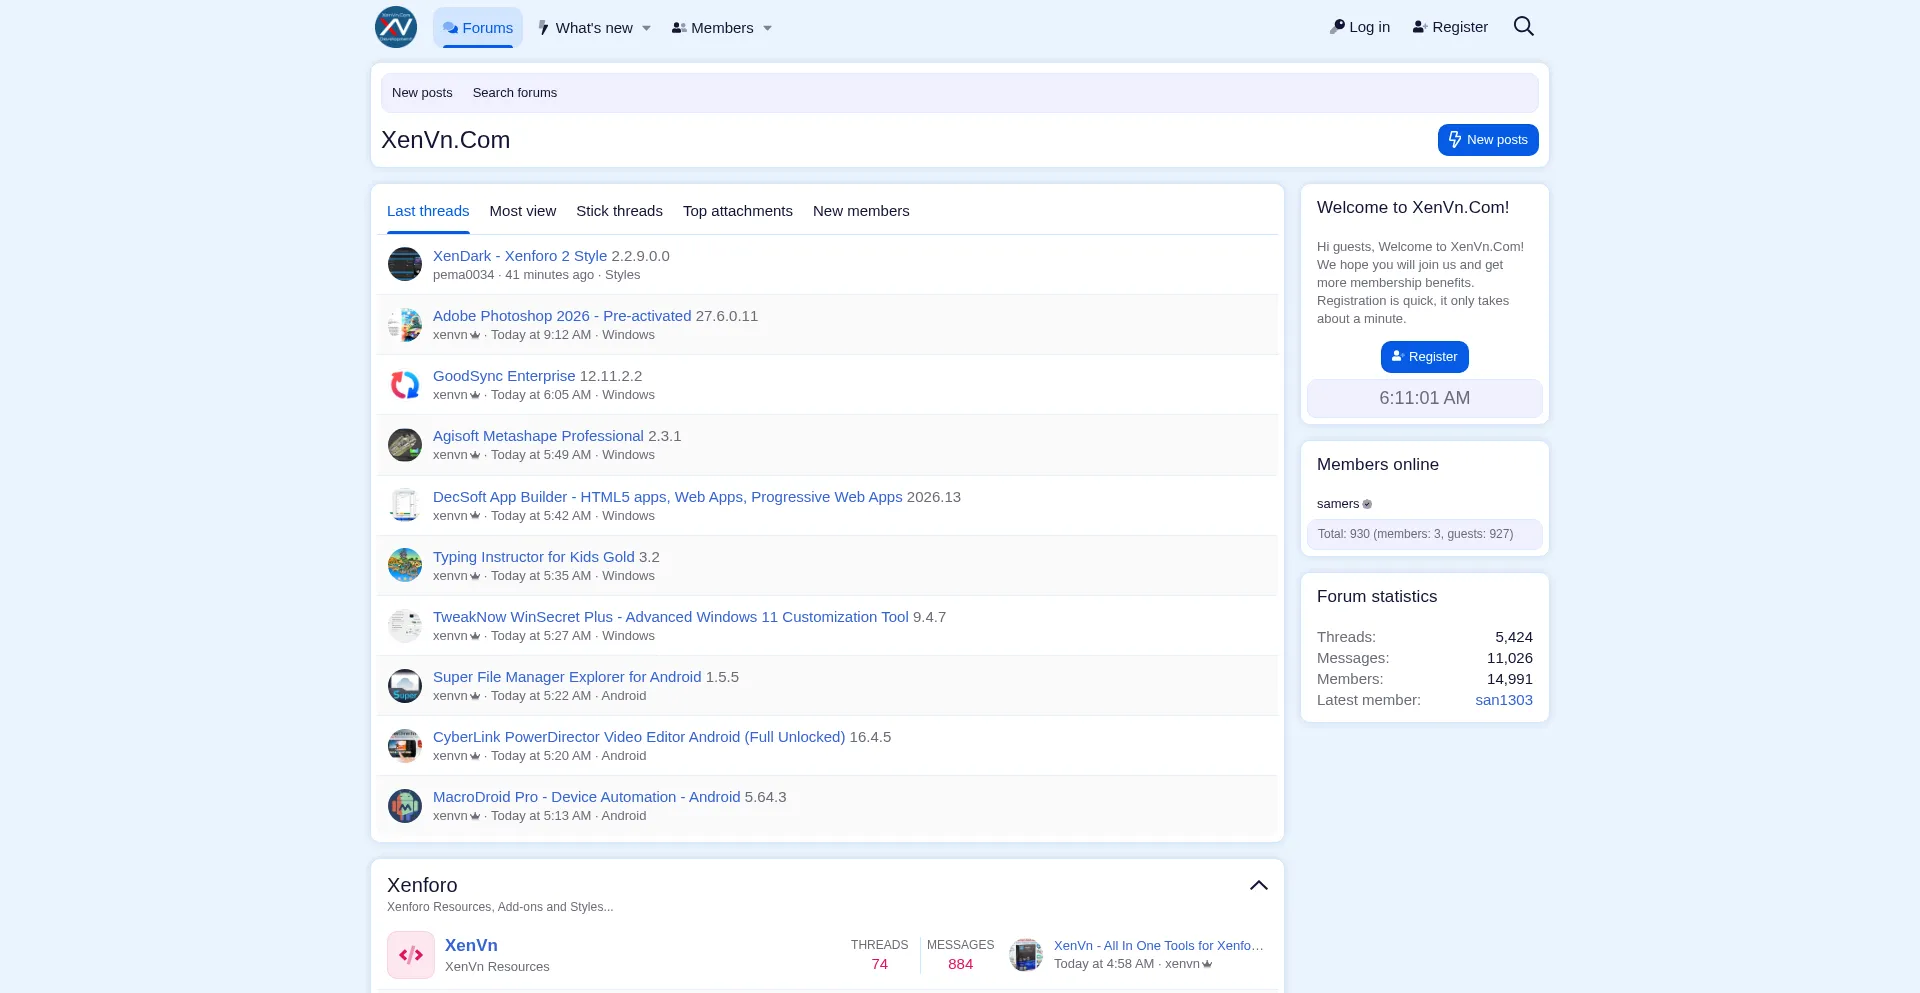Viewport: 1920px width, 993px height.
Task: Click Super File Manager thread icon
Action: click(x=405, y=686)
